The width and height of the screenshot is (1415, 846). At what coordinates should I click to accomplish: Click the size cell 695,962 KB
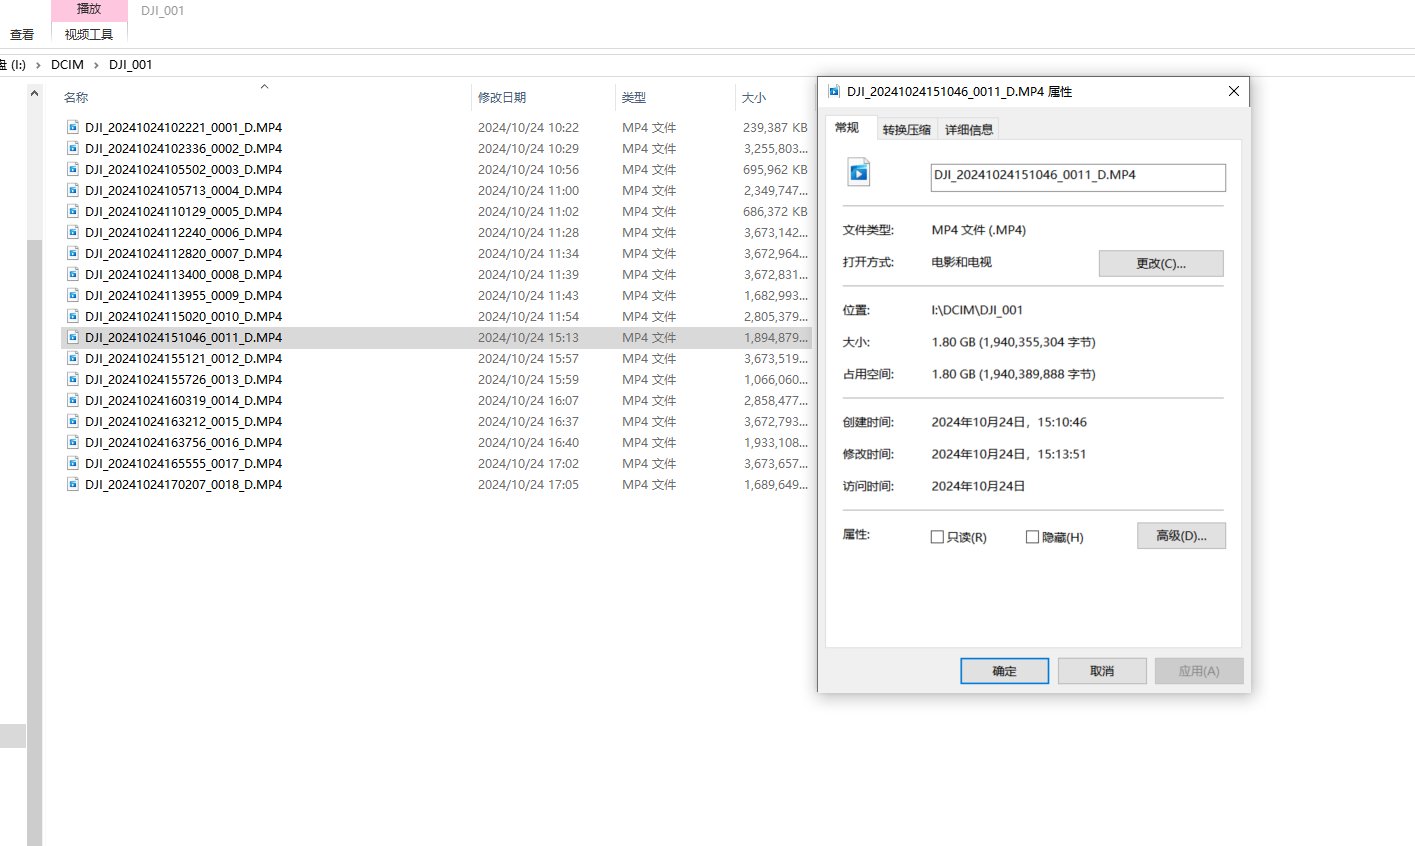tap(775, 169)
